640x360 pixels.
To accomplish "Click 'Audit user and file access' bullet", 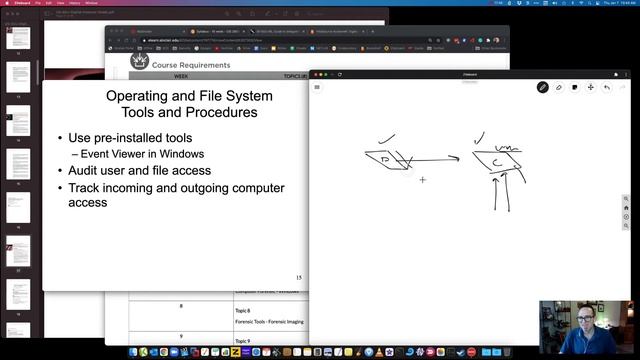I will [140, 171].
